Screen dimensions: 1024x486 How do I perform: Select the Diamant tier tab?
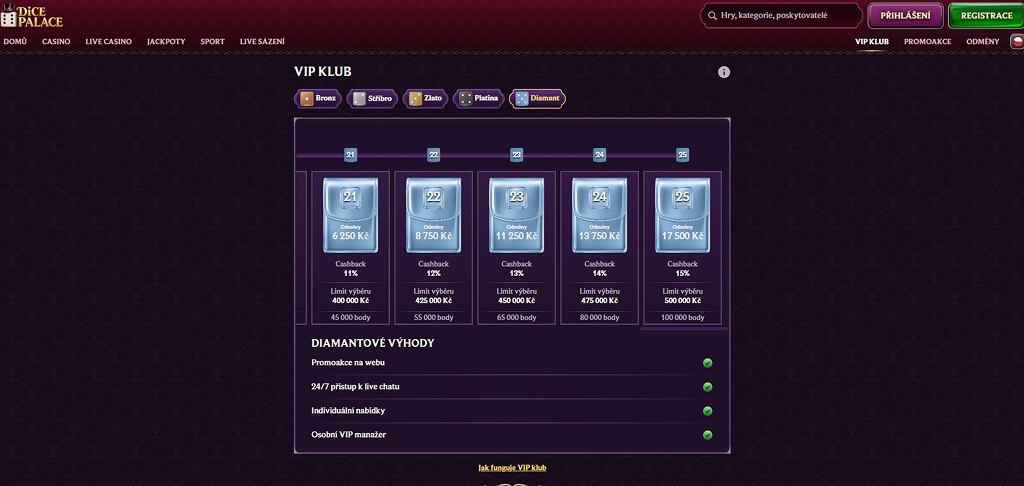(537, 99)
